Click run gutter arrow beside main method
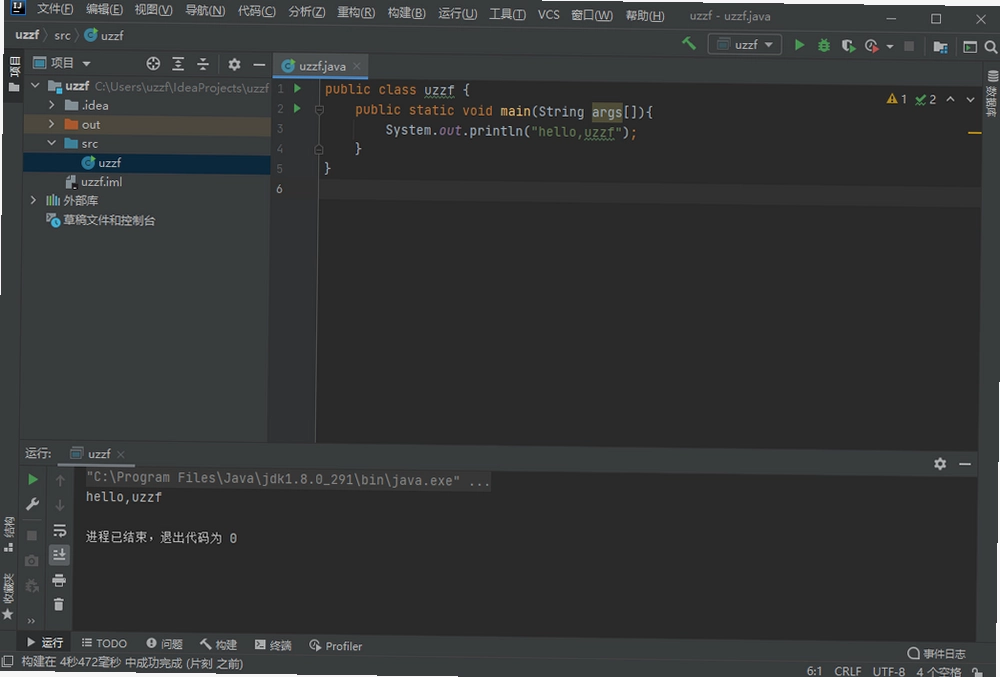 pyautogui.click(x=297, y=109)
